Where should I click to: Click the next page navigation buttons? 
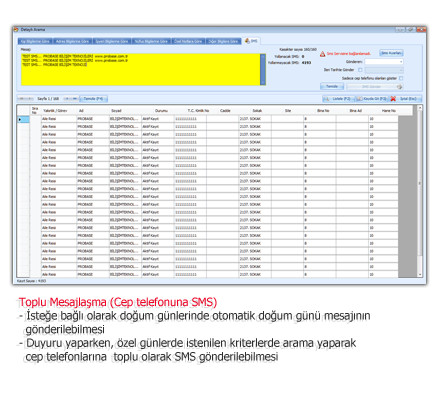tap(71, 99)
